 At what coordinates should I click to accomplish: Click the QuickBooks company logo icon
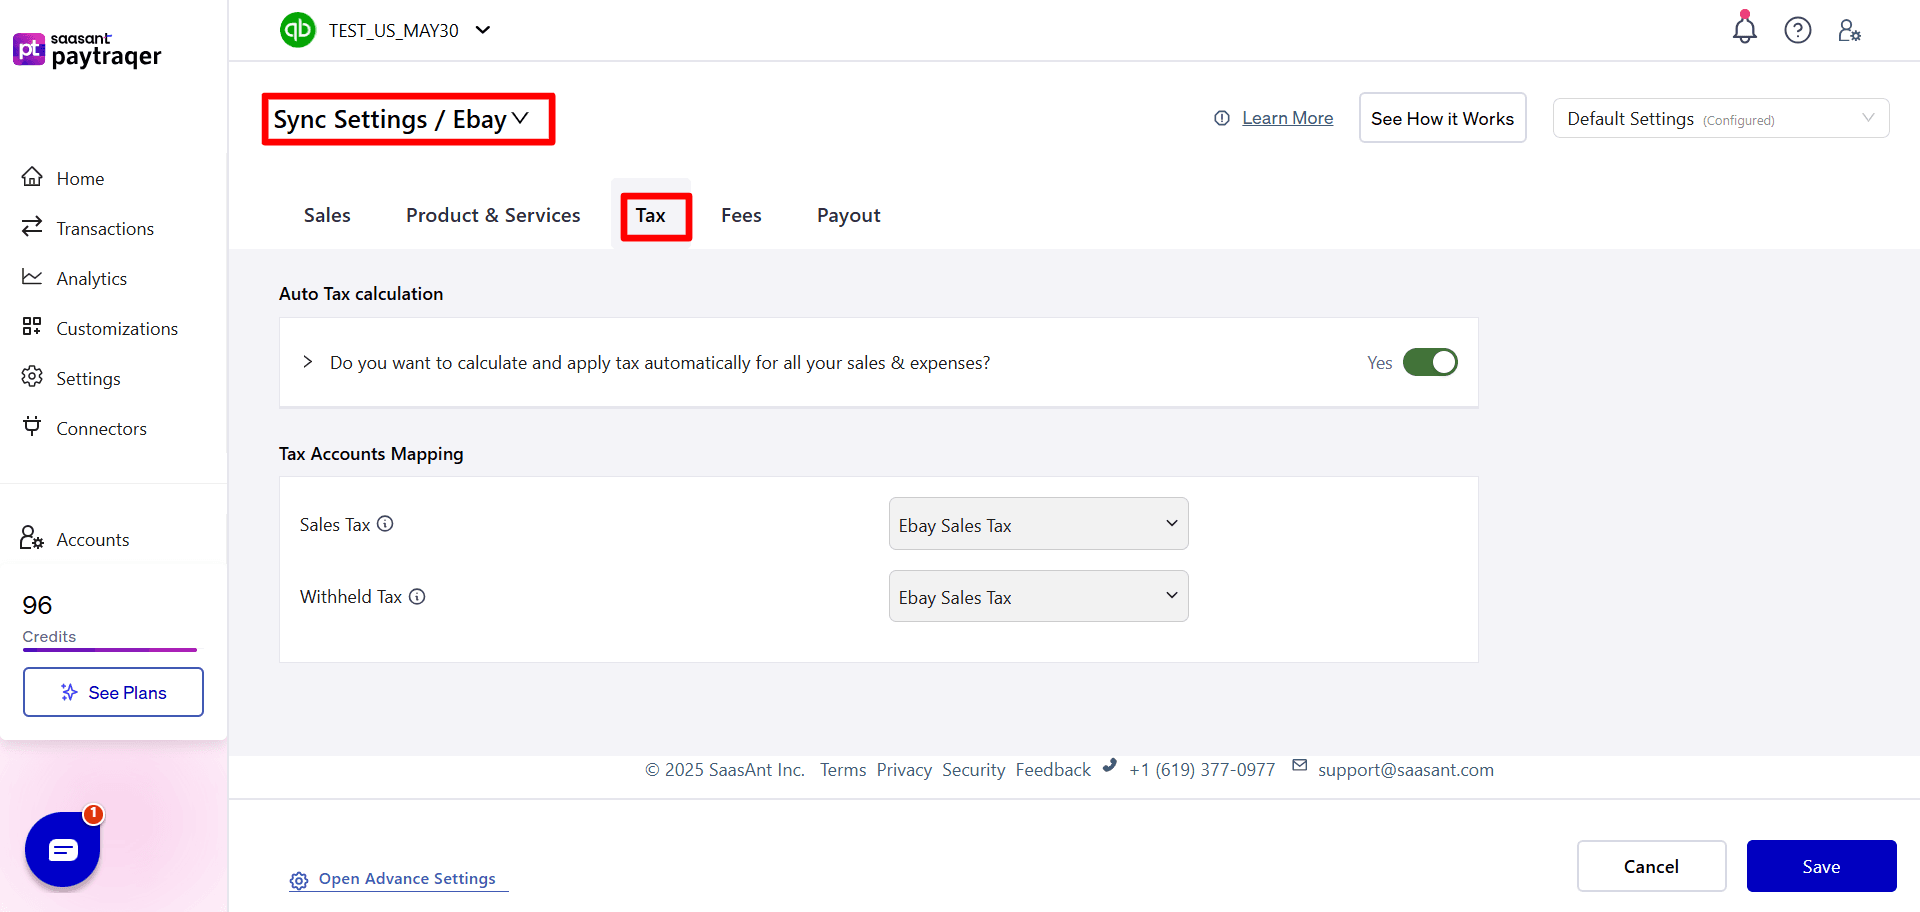click(297, 30)
